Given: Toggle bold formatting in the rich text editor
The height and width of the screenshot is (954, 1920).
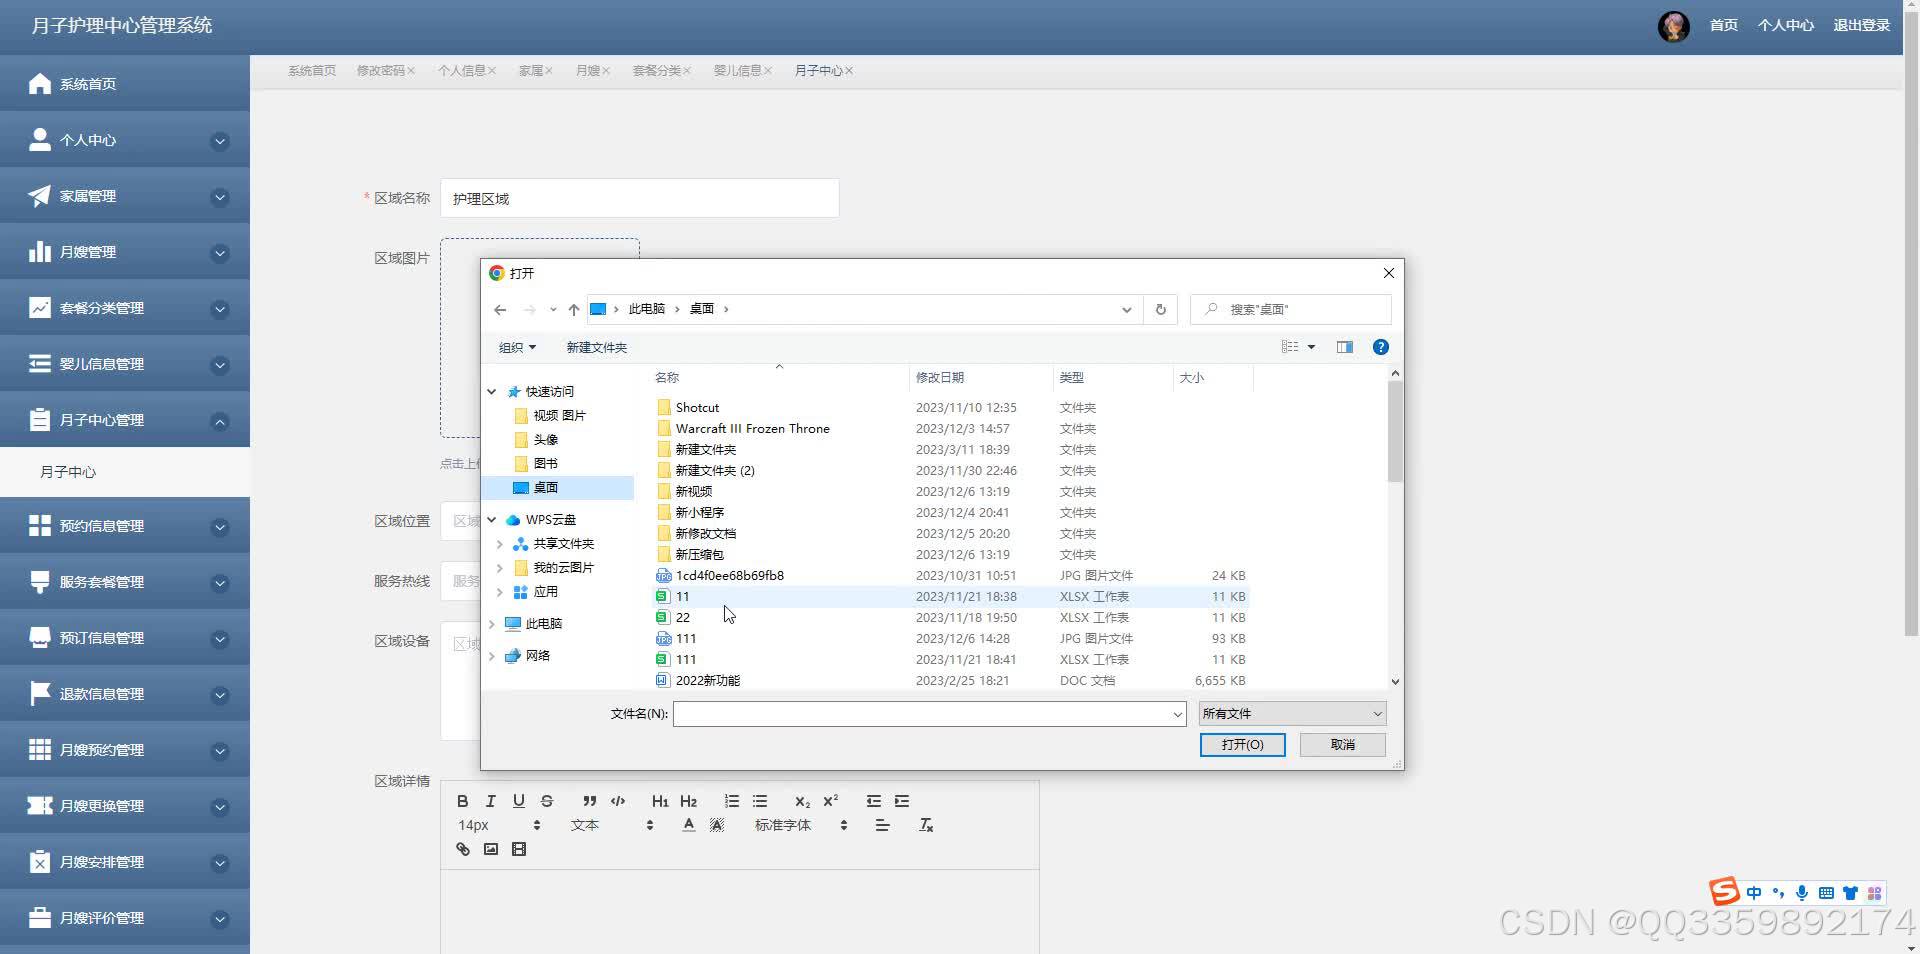Looking at the screenshot, I should point(462,801).
